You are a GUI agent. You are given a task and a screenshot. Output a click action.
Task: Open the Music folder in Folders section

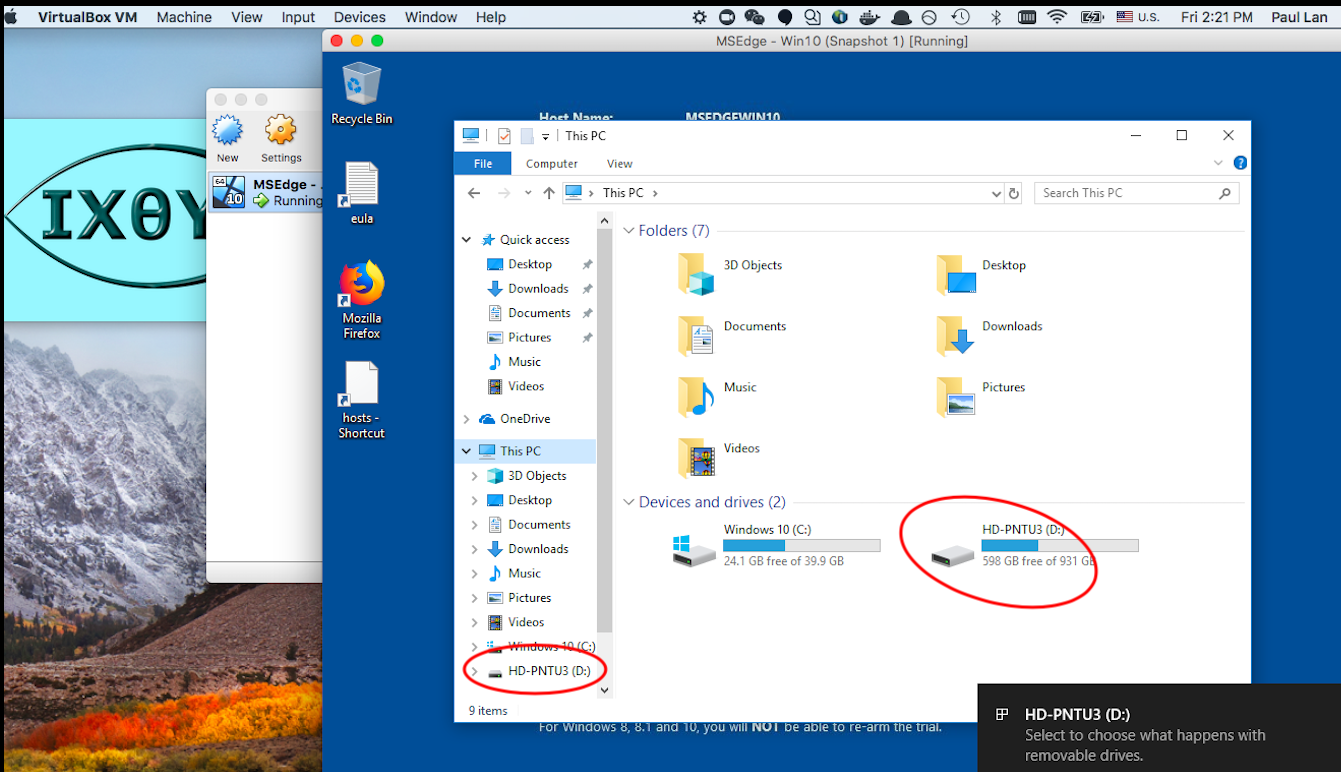pyautogui.click(x=696, y=395)
